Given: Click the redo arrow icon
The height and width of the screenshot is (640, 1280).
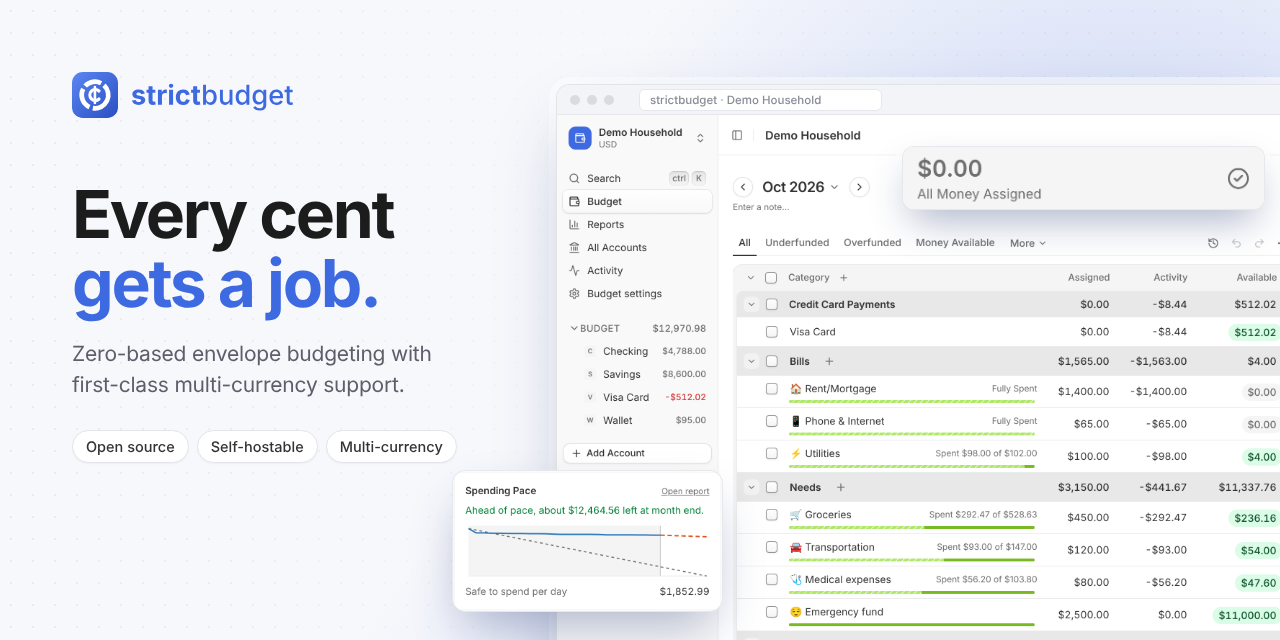Looking at the screenshot, I should pyautogui.click(x=1259, y=243).
